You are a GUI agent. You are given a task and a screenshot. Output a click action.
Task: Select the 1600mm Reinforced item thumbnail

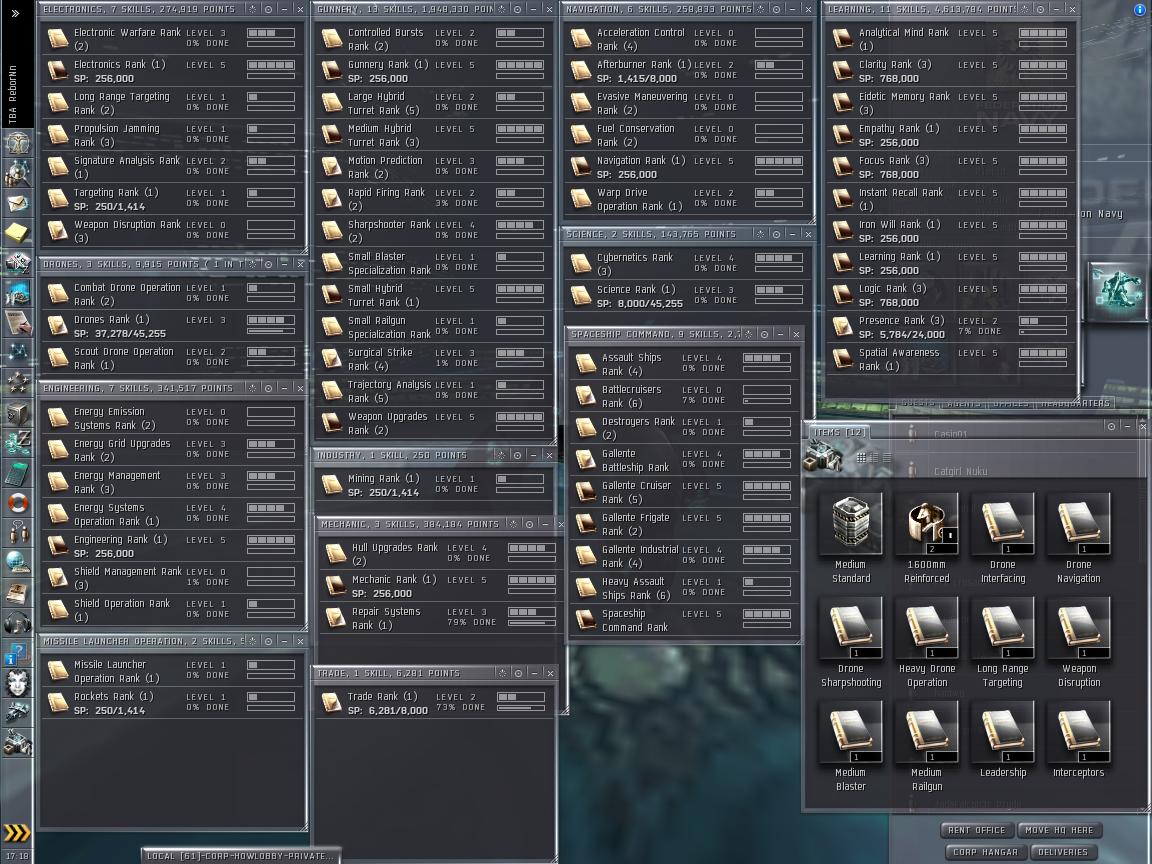click(926, 523)
